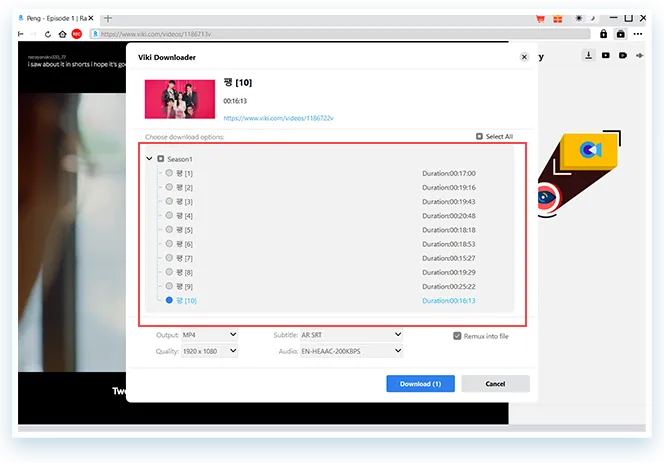Select episode 펭 [9] radio button
This screenshot has width=664, height=463.
(x=169, y=286)
